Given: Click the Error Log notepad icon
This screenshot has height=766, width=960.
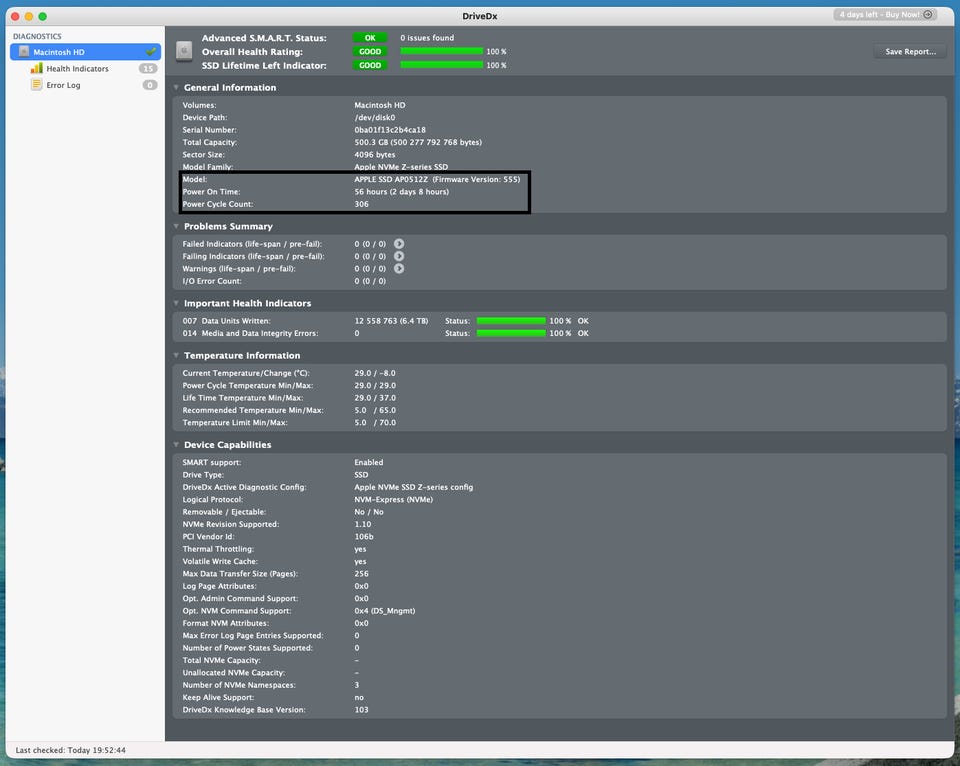Looking at the screenshot, I should tap(37, 85).
